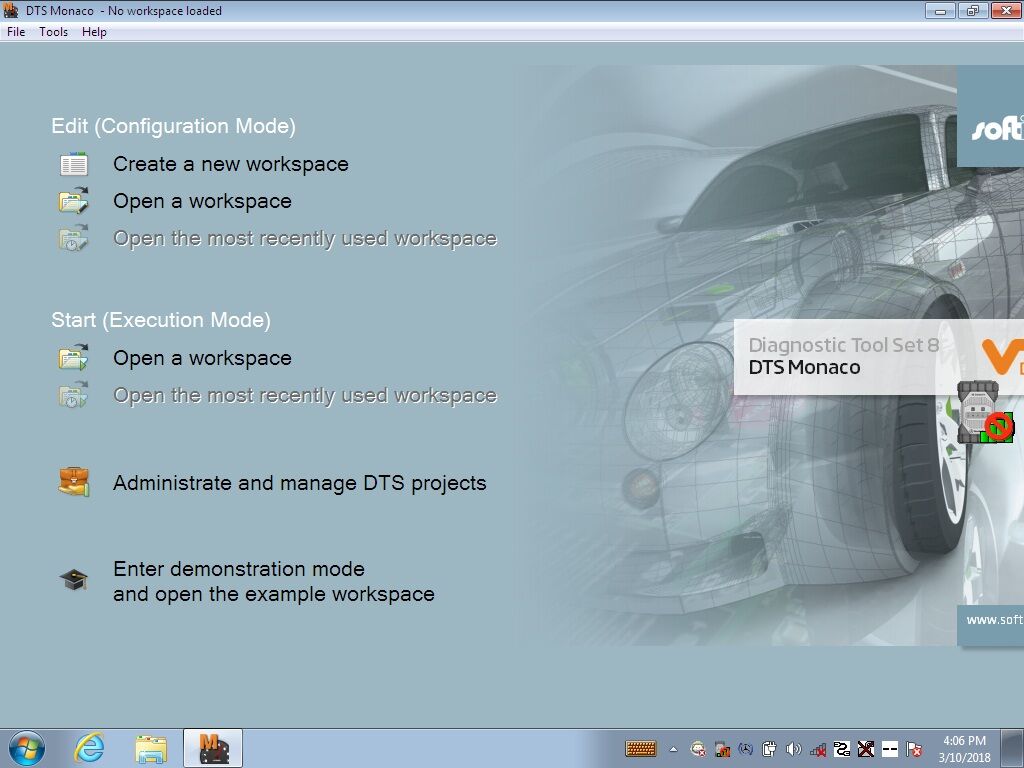The image size is (1024, 768).
Task: Open the Help menu
Action: click(x=94, y=32)
